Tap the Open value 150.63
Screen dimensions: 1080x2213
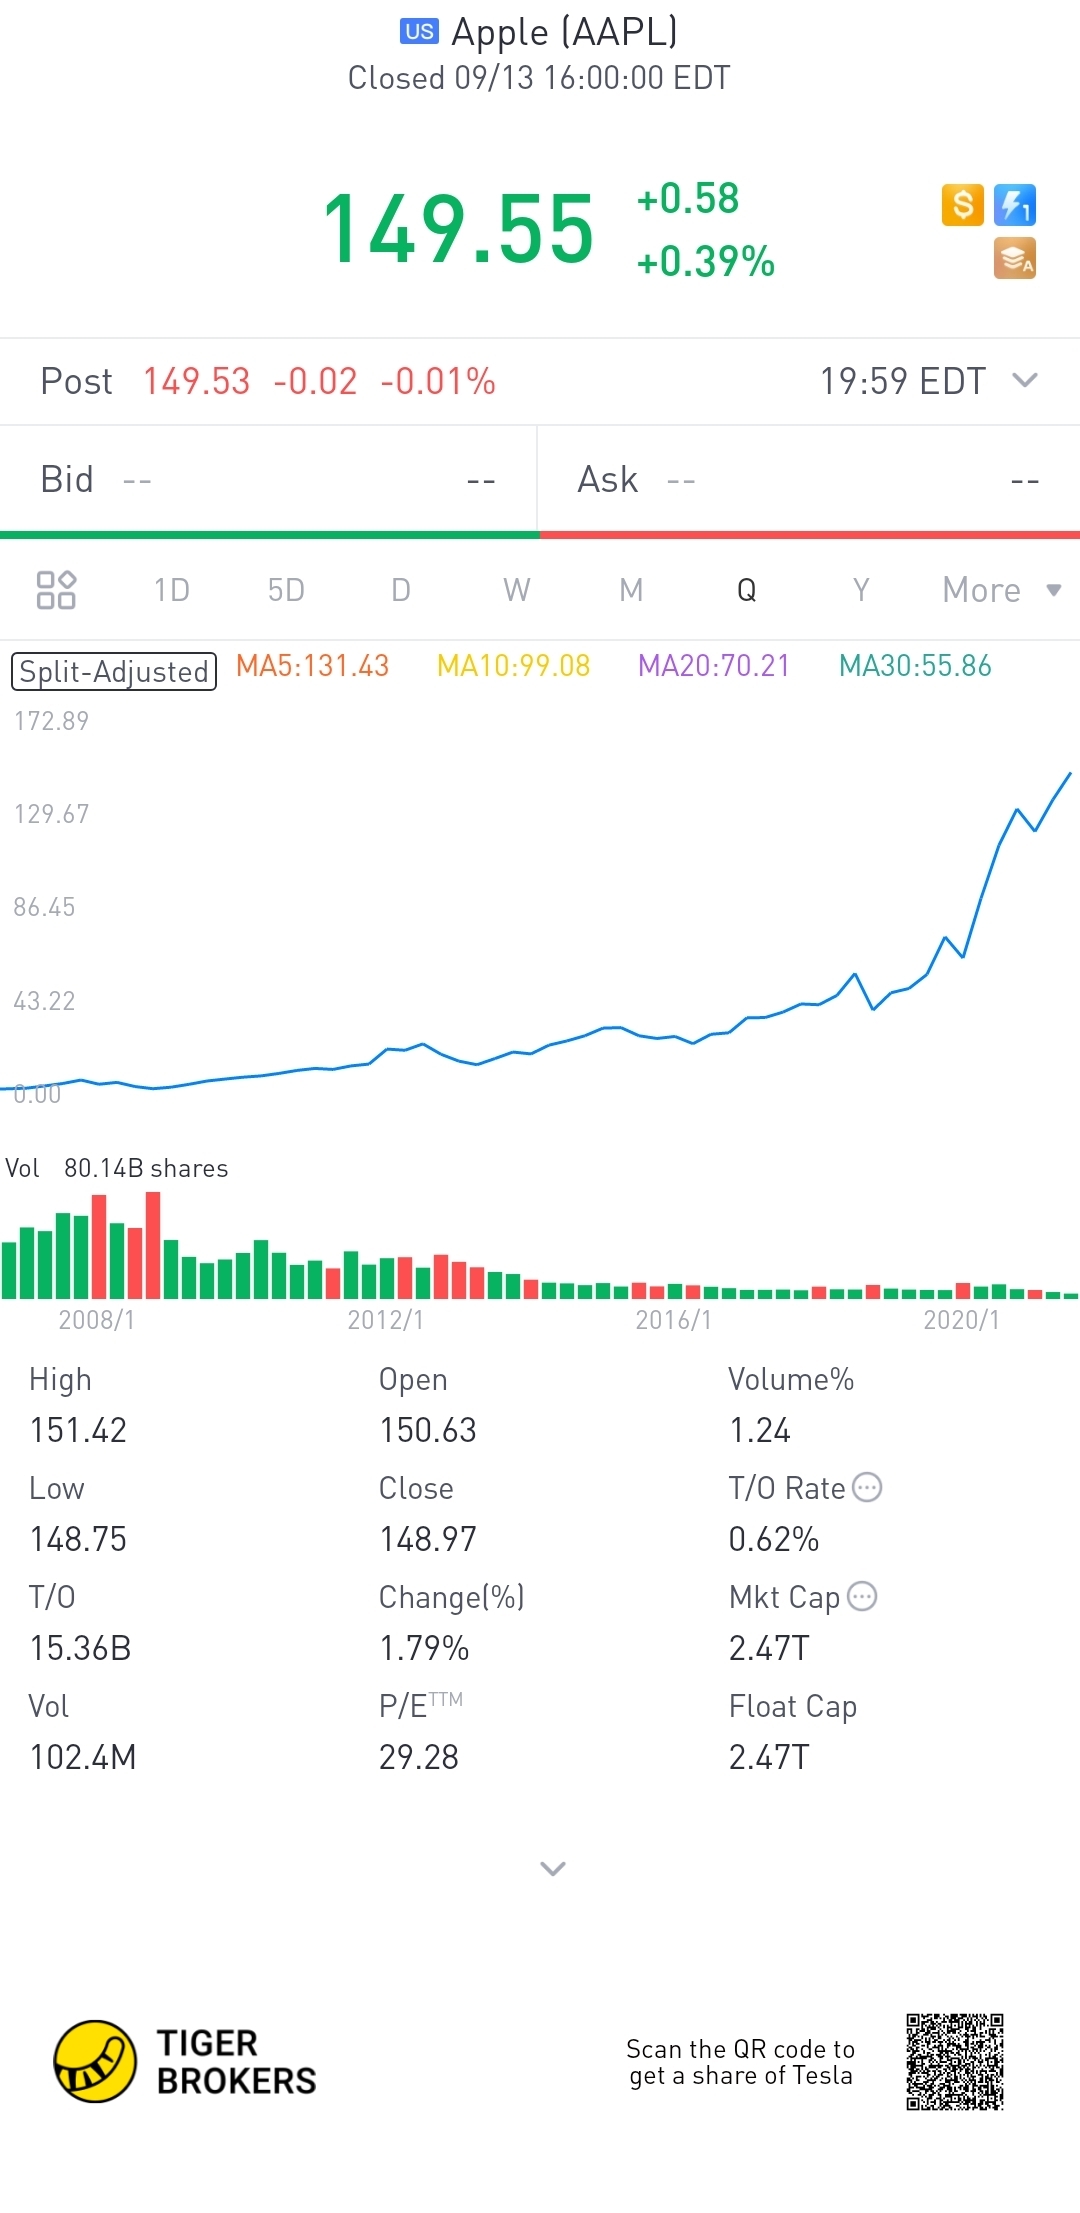pyautogui.click(x=427, y=1430)
